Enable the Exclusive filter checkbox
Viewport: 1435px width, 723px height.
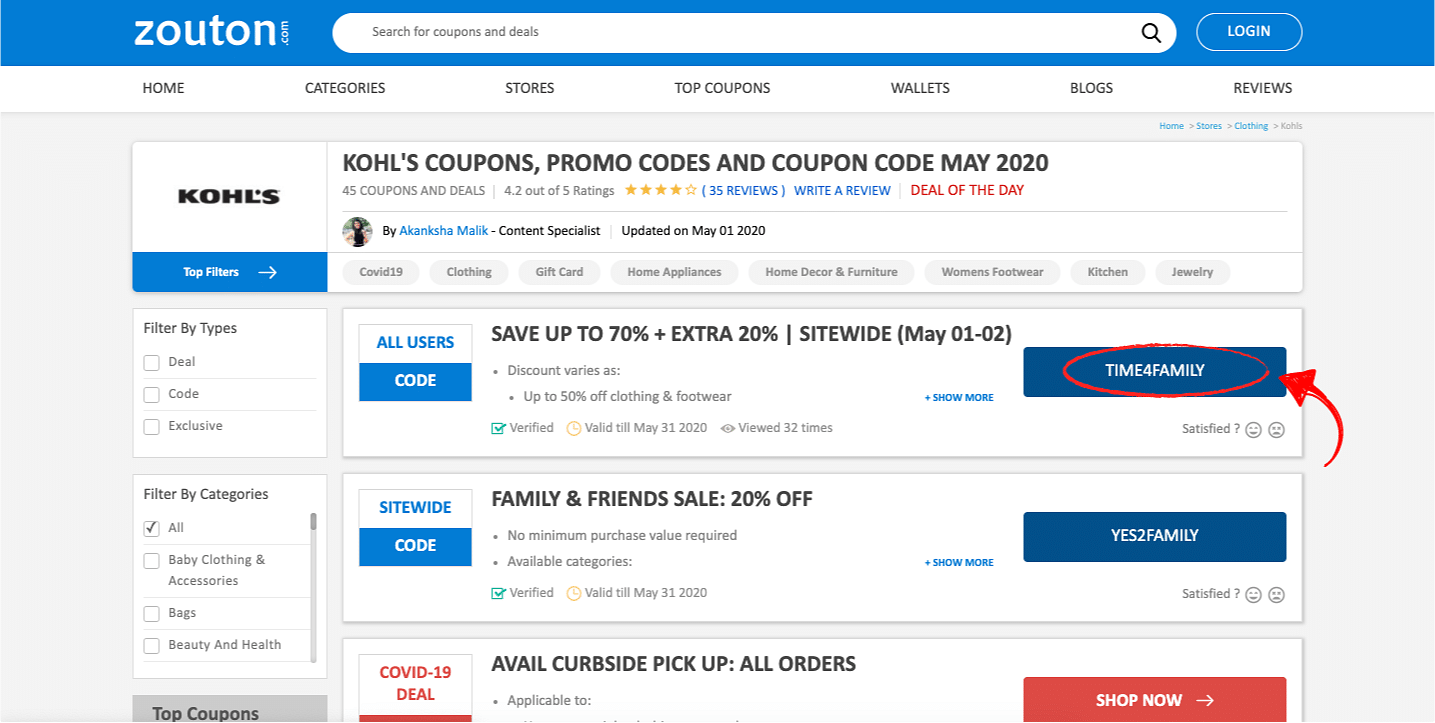152,427
